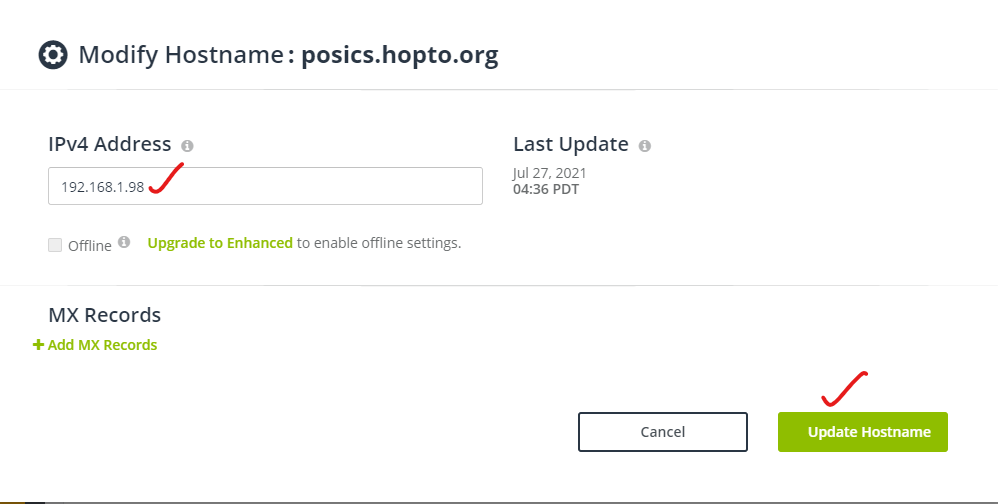
Task: Click the gear icon beside Modify Hostname
Action: [x=53, y=55]
